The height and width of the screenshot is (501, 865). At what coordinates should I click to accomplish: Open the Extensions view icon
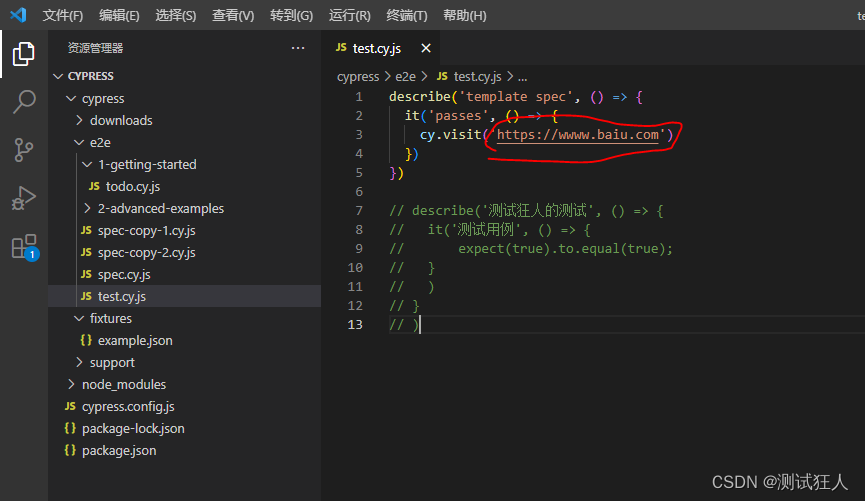click(25, 247)
